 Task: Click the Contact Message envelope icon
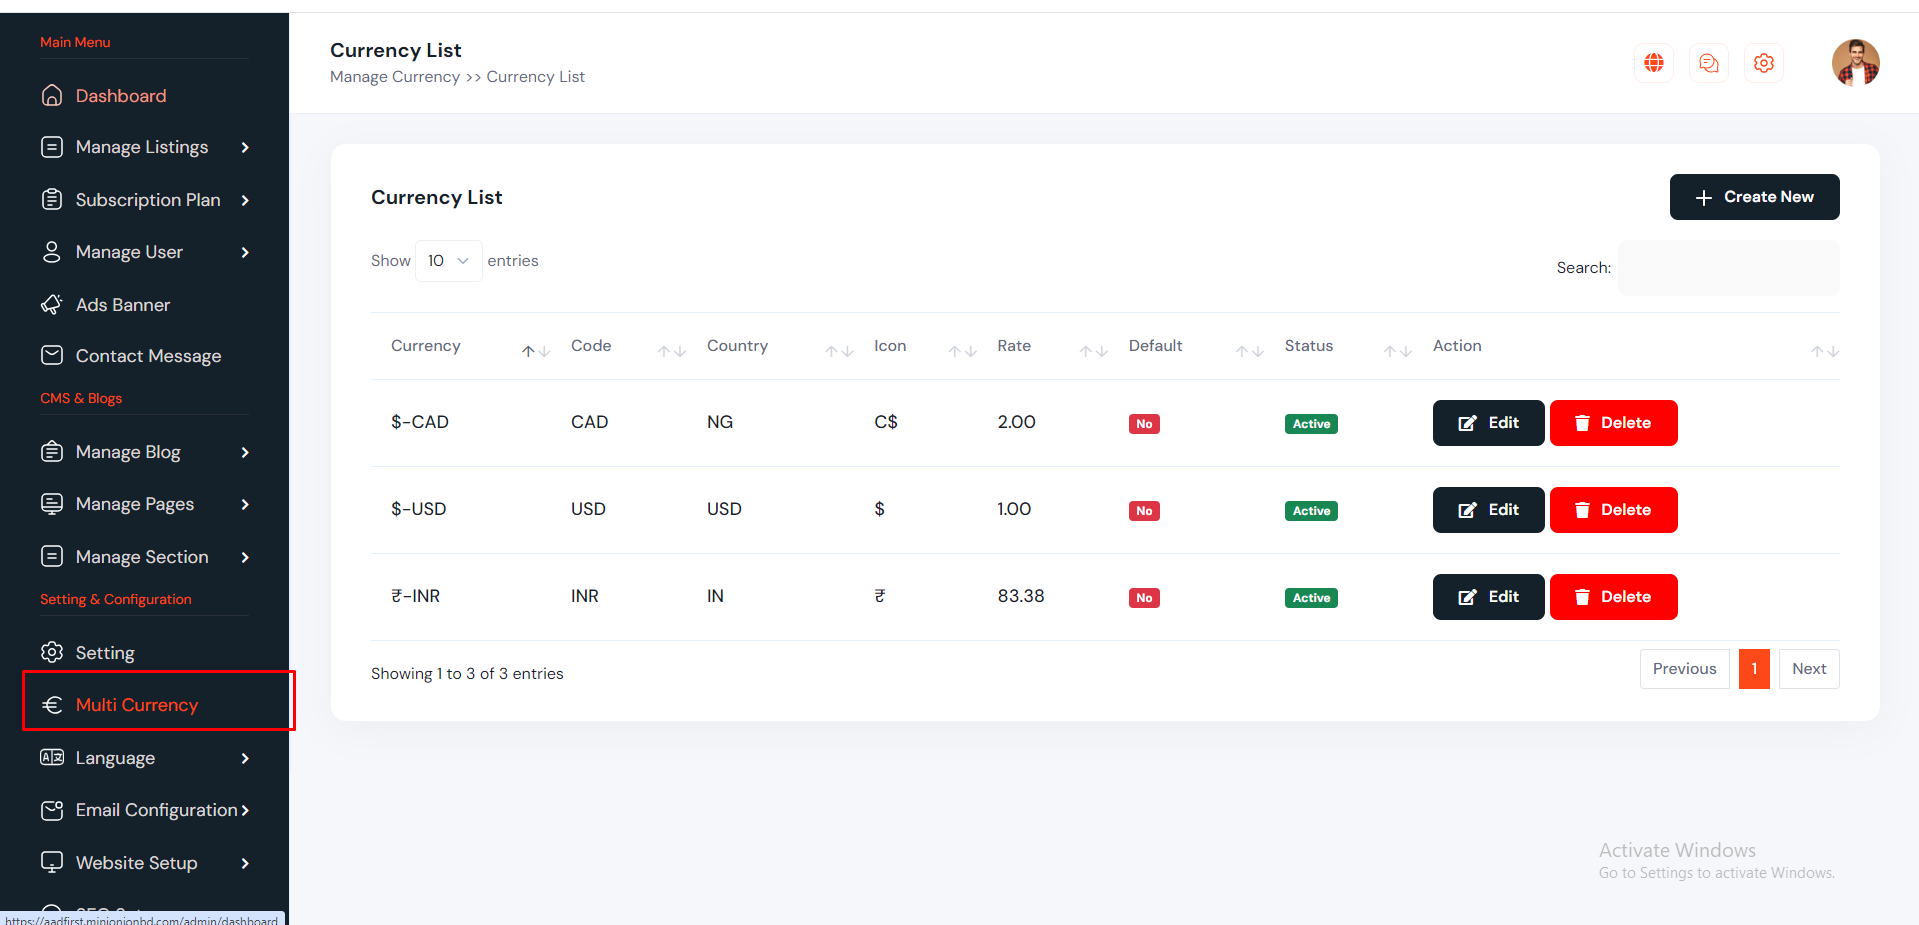pyautogui.click(x=52, y=356)
